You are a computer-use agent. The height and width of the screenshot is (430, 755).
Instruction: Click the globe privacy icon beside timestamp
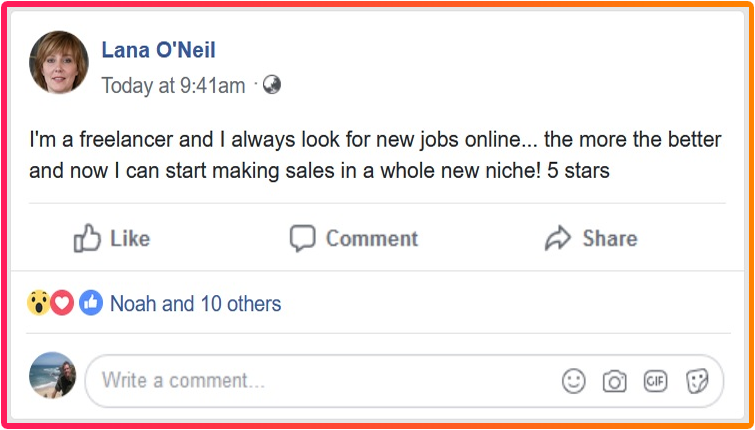tap(271, 85)
